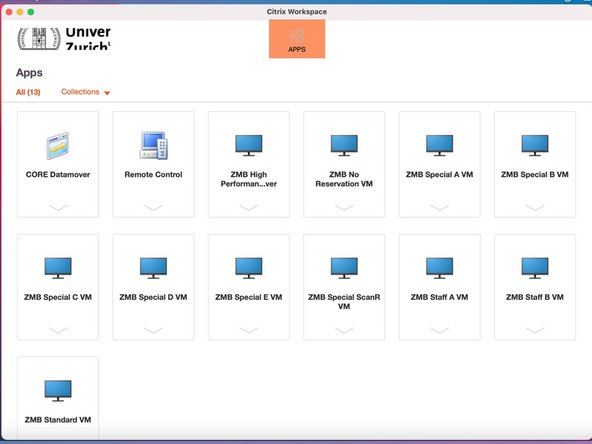Expand chevron under ZMB High Performance server
The image size is (592, 444).
(x=249, y=207)
